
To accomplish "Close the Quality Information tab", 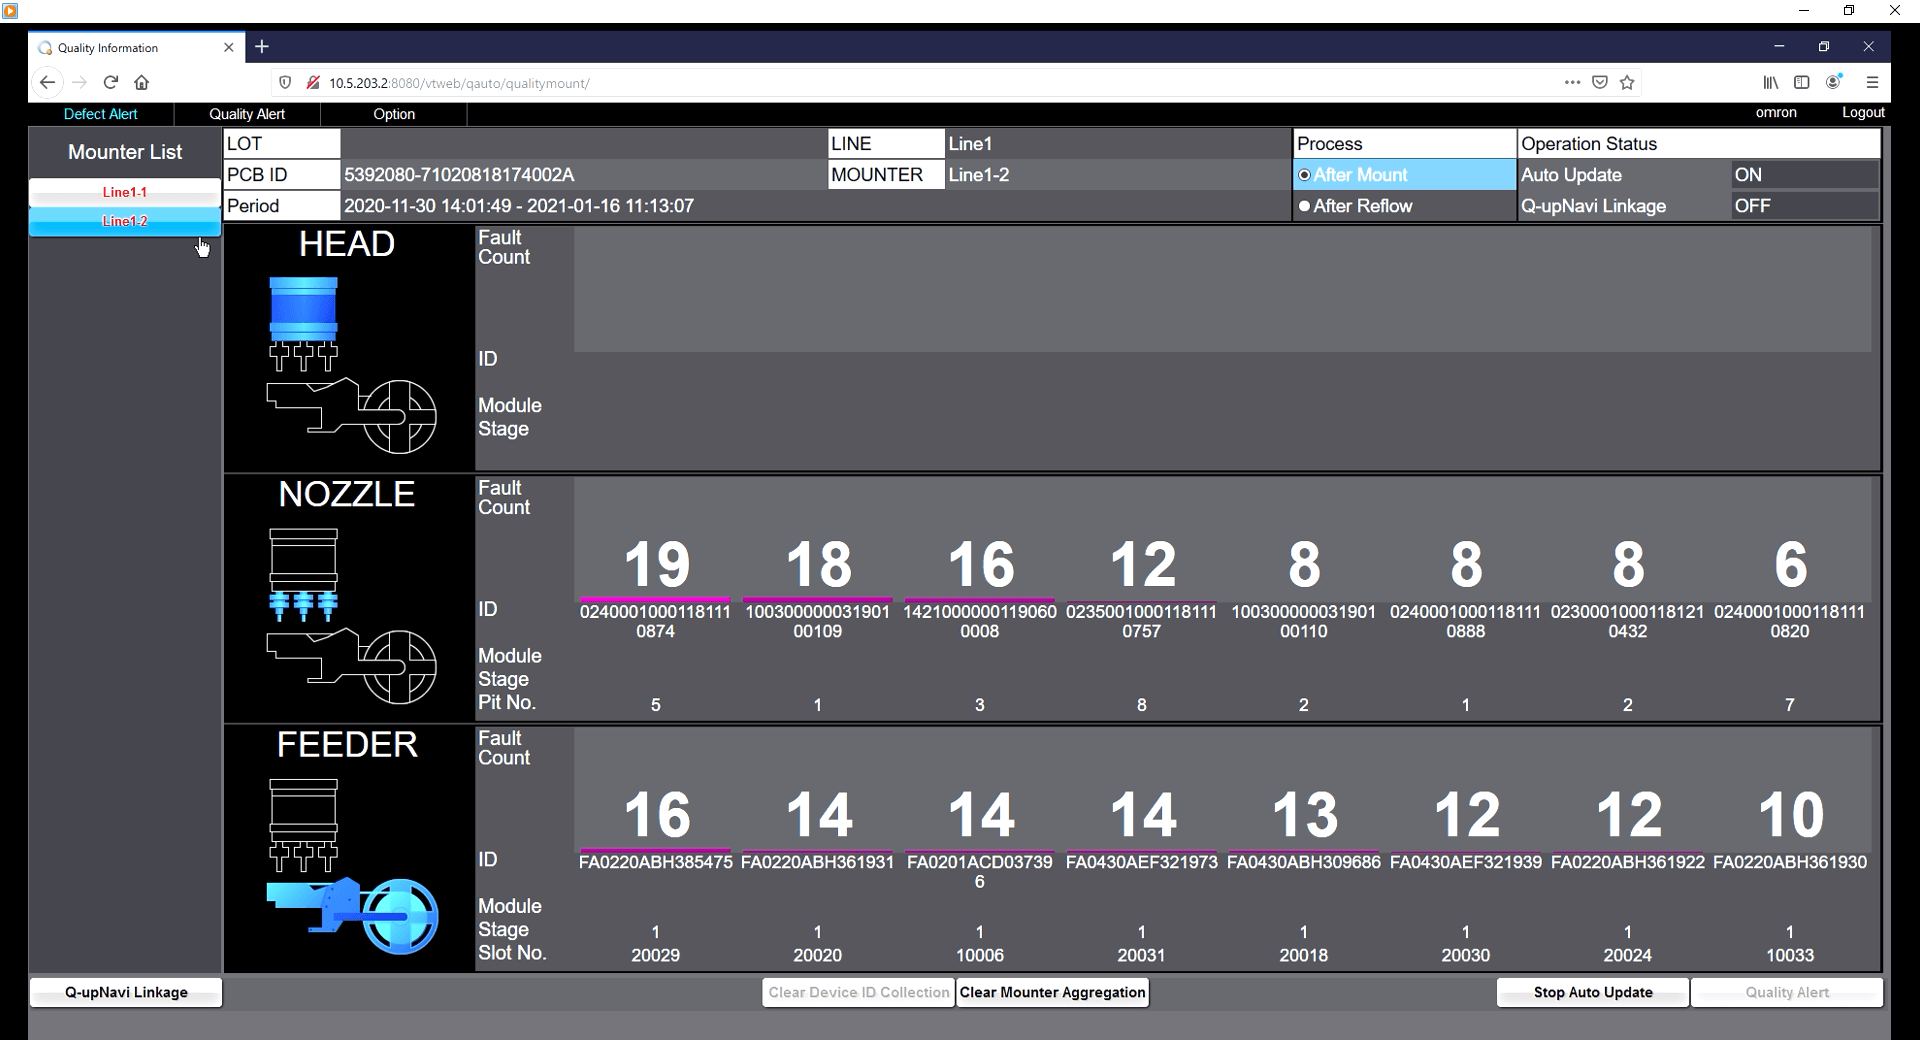I will tap(228, 47).
